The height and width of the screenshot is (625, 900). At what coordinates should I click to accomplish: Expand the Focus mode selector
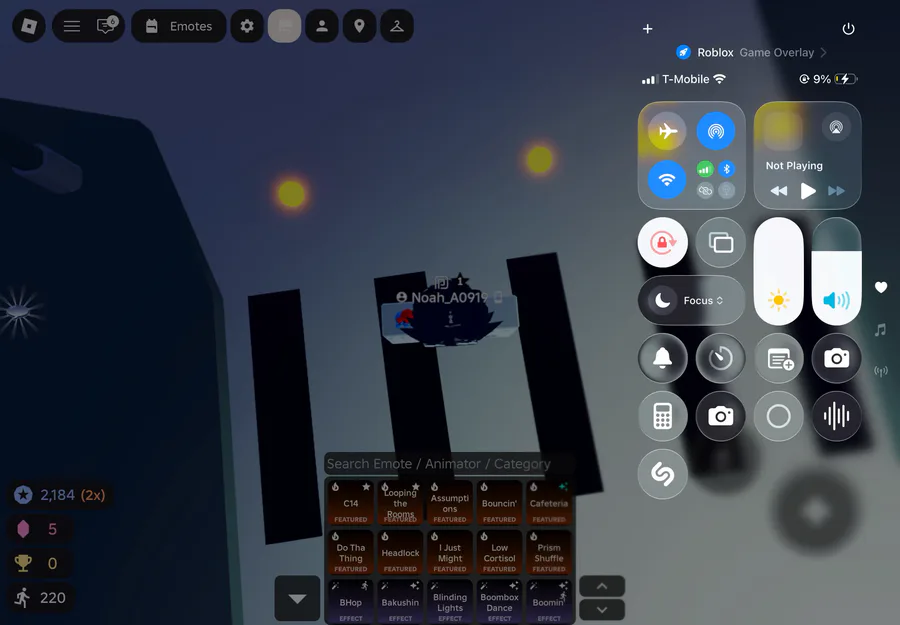692,300
